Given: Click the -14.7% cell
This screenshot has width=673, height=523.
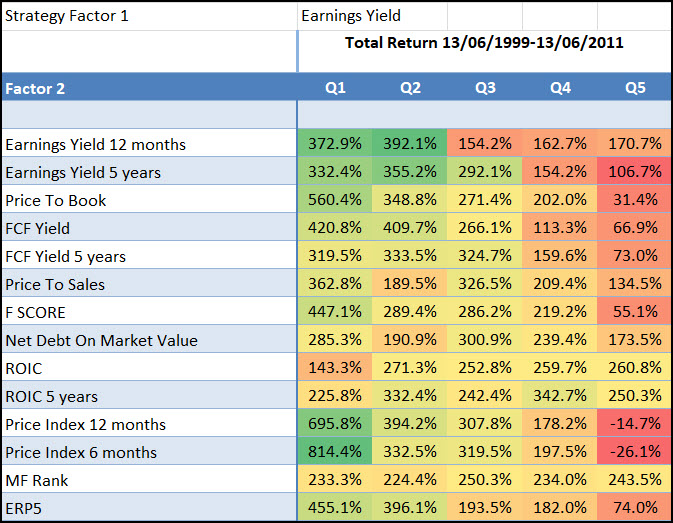Looking at the screenshot, I should tap(635, 423).
